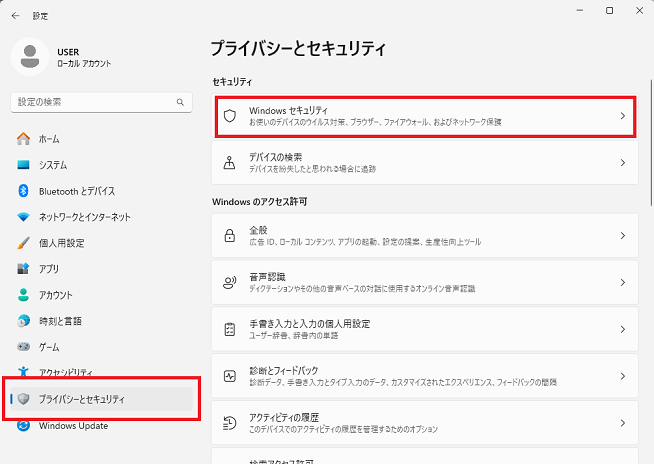Expand 全般 settings with its chevron arrow
Viewport: 654px width, 464px height.
(x=622, y=236)
